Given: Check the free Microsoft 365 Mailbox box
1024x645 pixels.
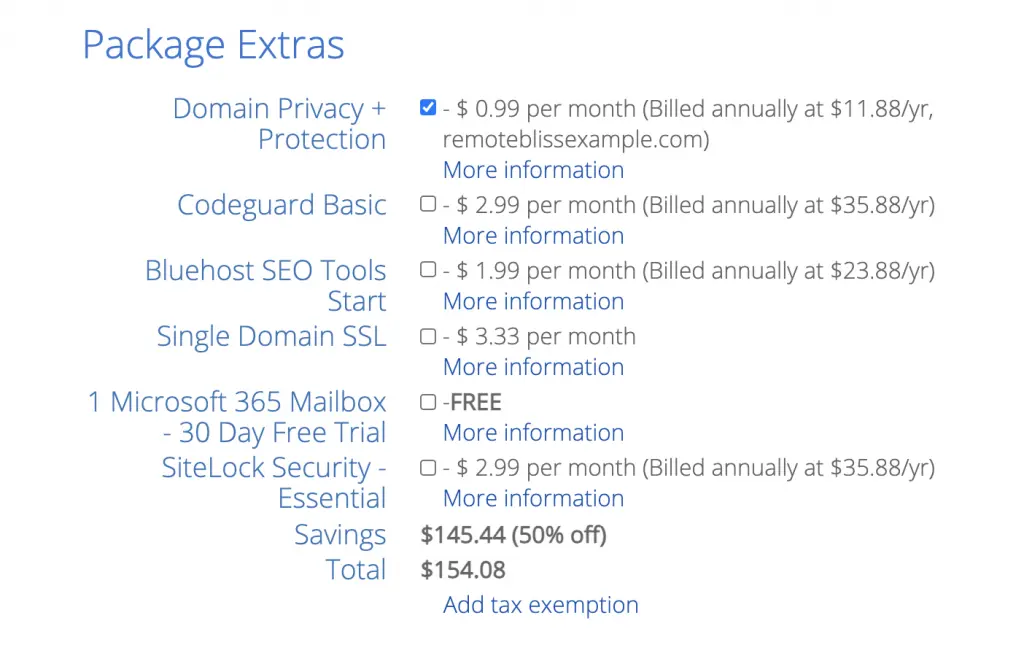Looking at the screenshot, I should click(428, 402).
